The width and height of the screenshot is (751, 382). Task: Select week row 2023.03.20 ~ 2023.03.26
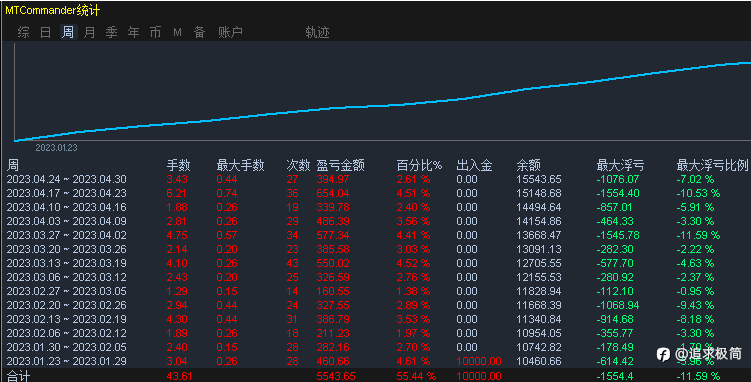(376, 249)
